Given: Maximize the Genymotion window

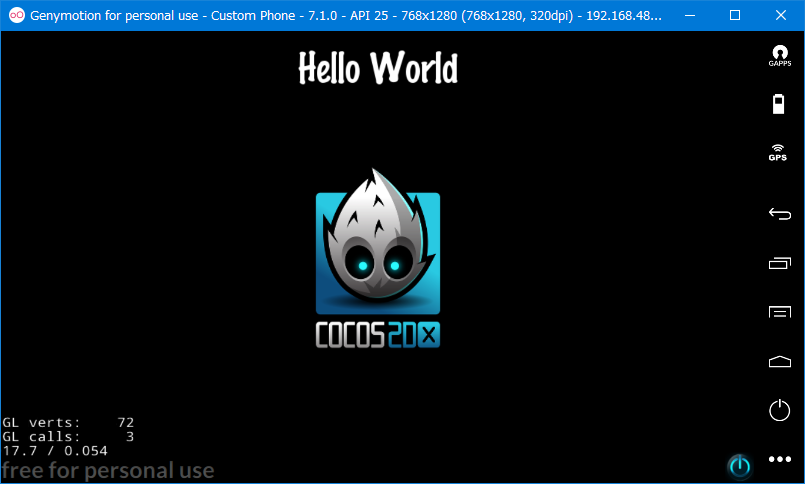Looking at the screenshot, I should [x=735, y=15].
